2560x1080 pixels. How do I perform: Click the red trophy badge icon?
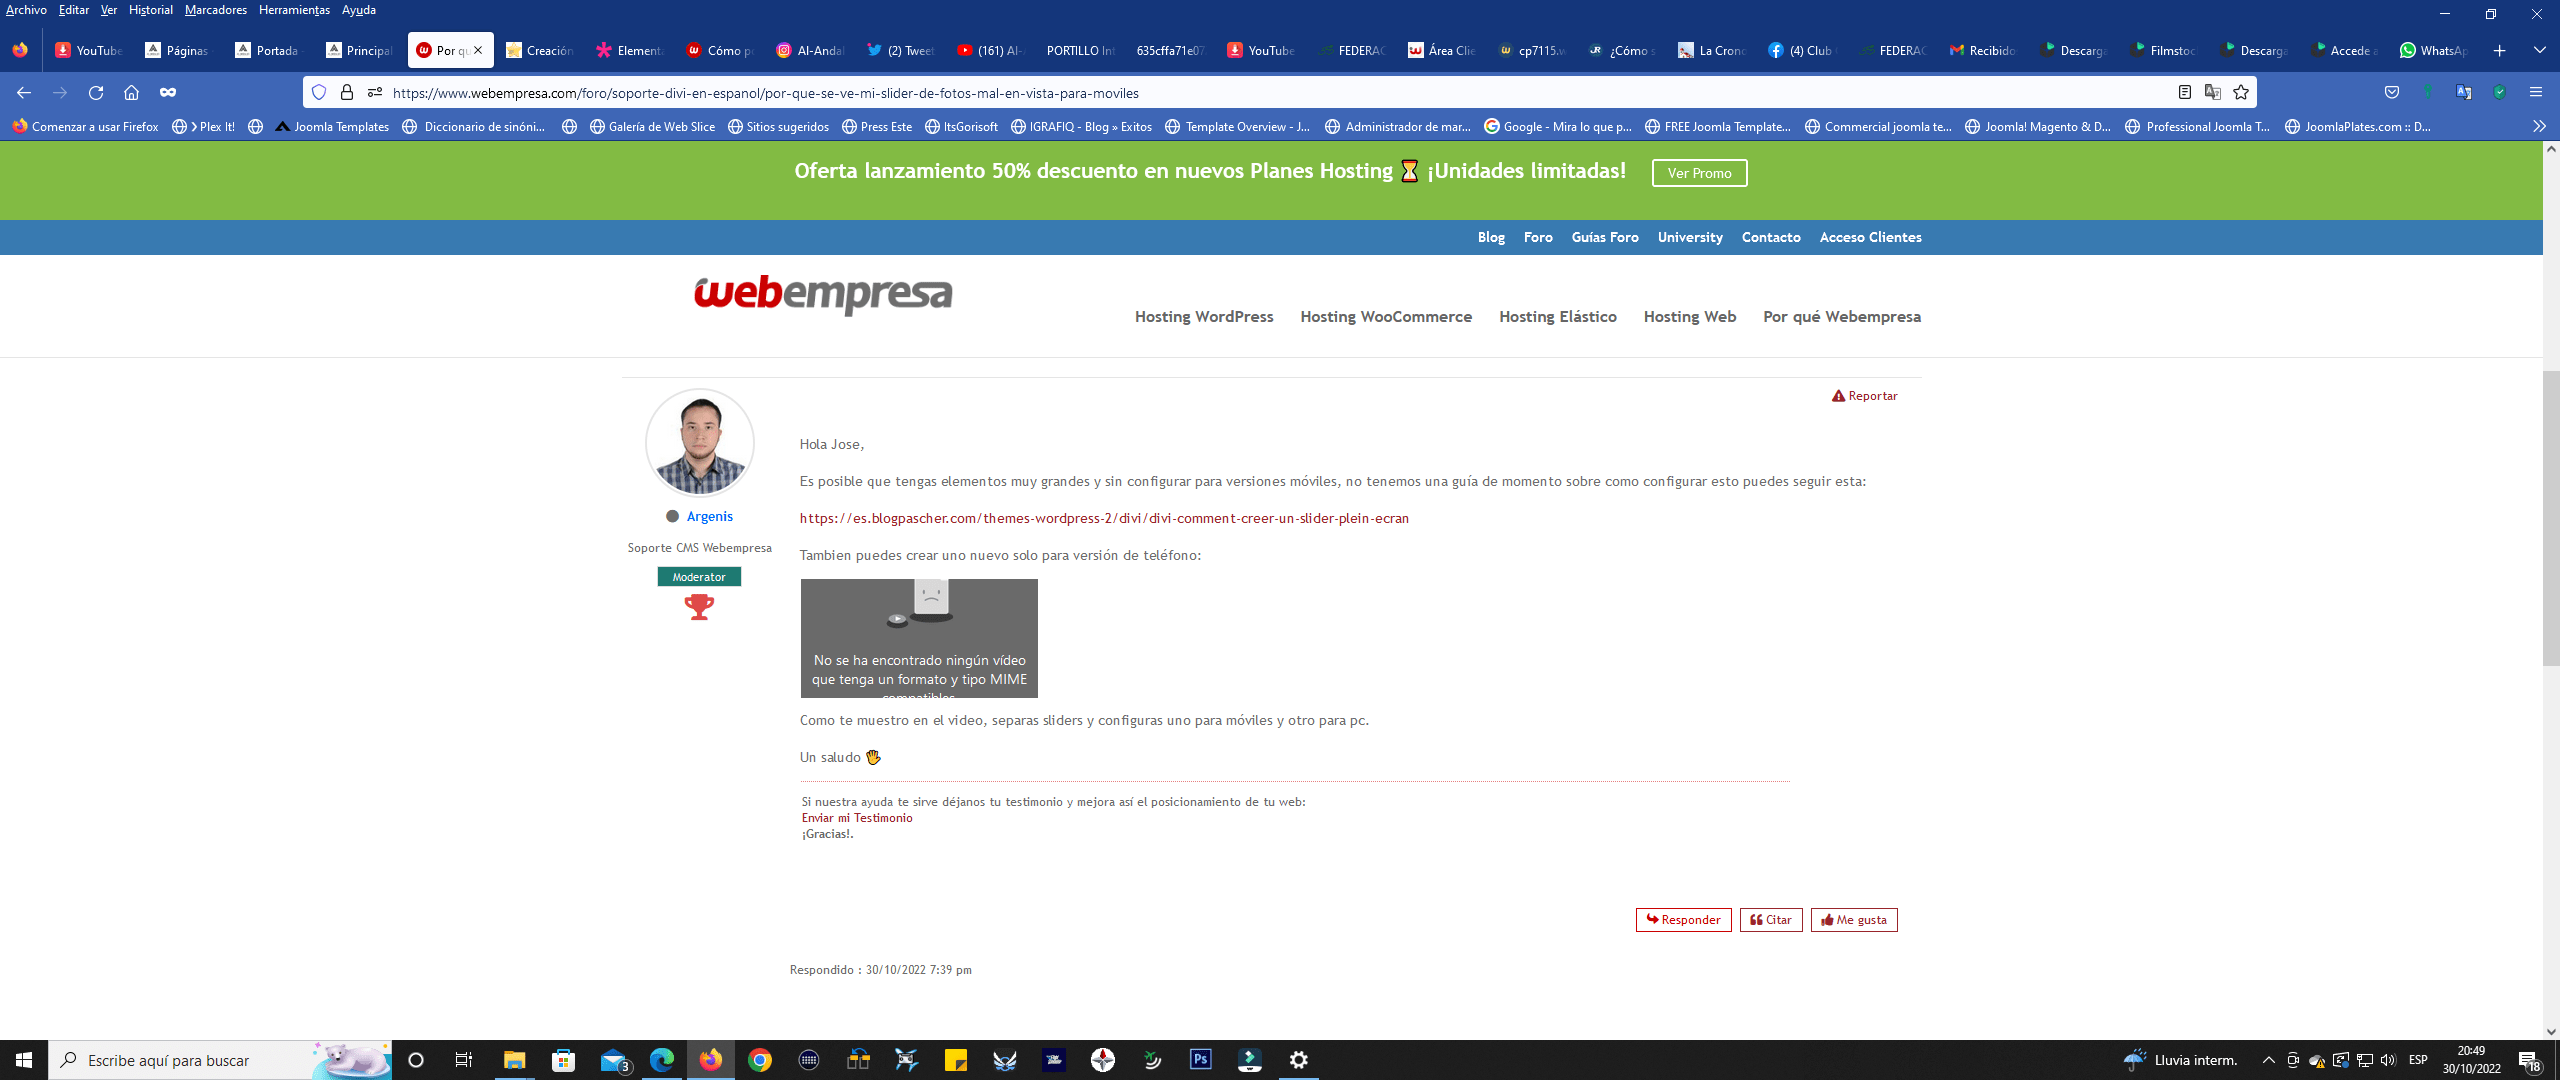tap(699, 606)
